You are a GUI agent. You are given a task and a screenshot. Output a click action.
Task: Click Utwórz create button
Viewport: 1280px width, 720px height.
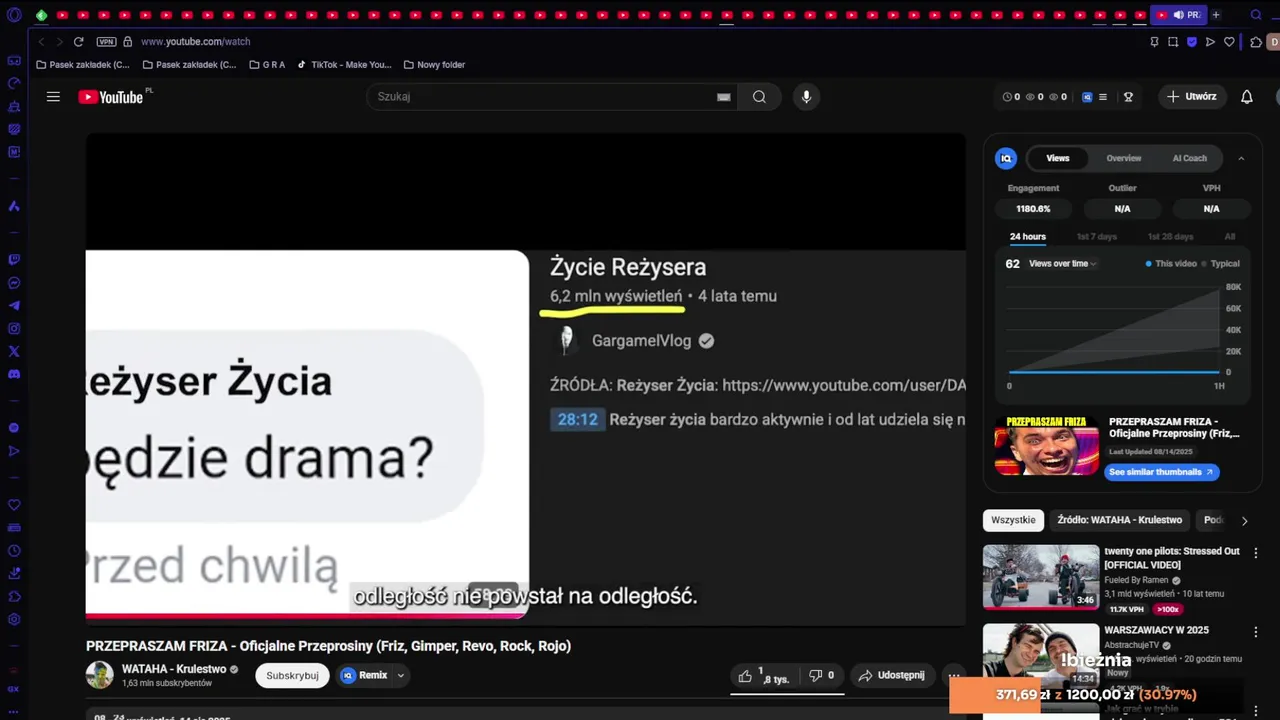click(1192, 97)
